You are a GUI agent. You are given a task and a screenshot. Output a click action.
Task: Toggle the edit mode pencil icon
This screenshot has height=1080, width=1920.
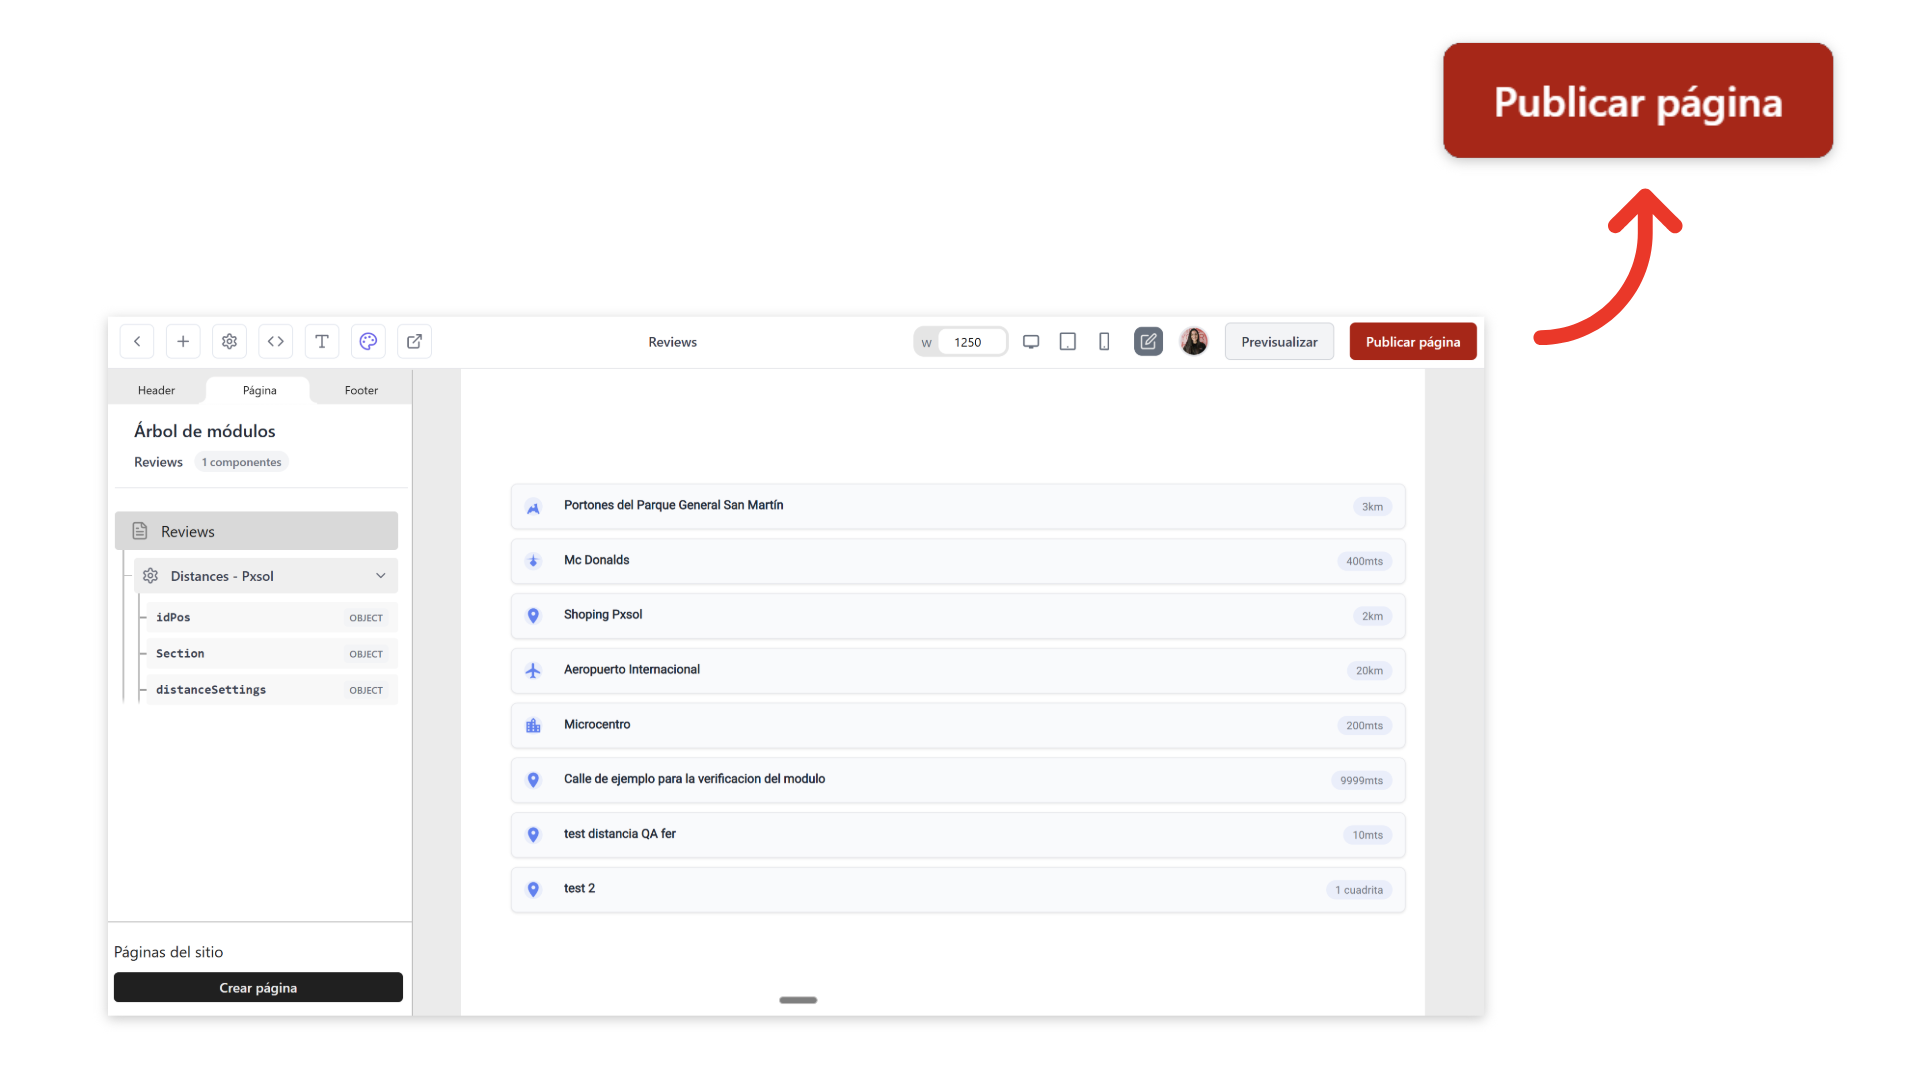[x=1148, y=342]
